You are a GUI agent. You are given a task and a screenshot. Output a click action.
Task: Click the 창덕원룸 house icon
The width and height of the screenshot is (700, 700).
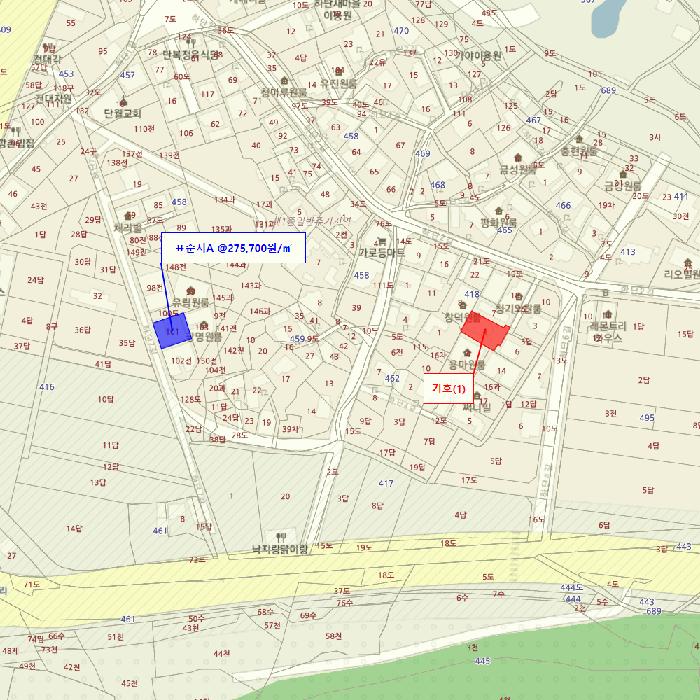462,305
